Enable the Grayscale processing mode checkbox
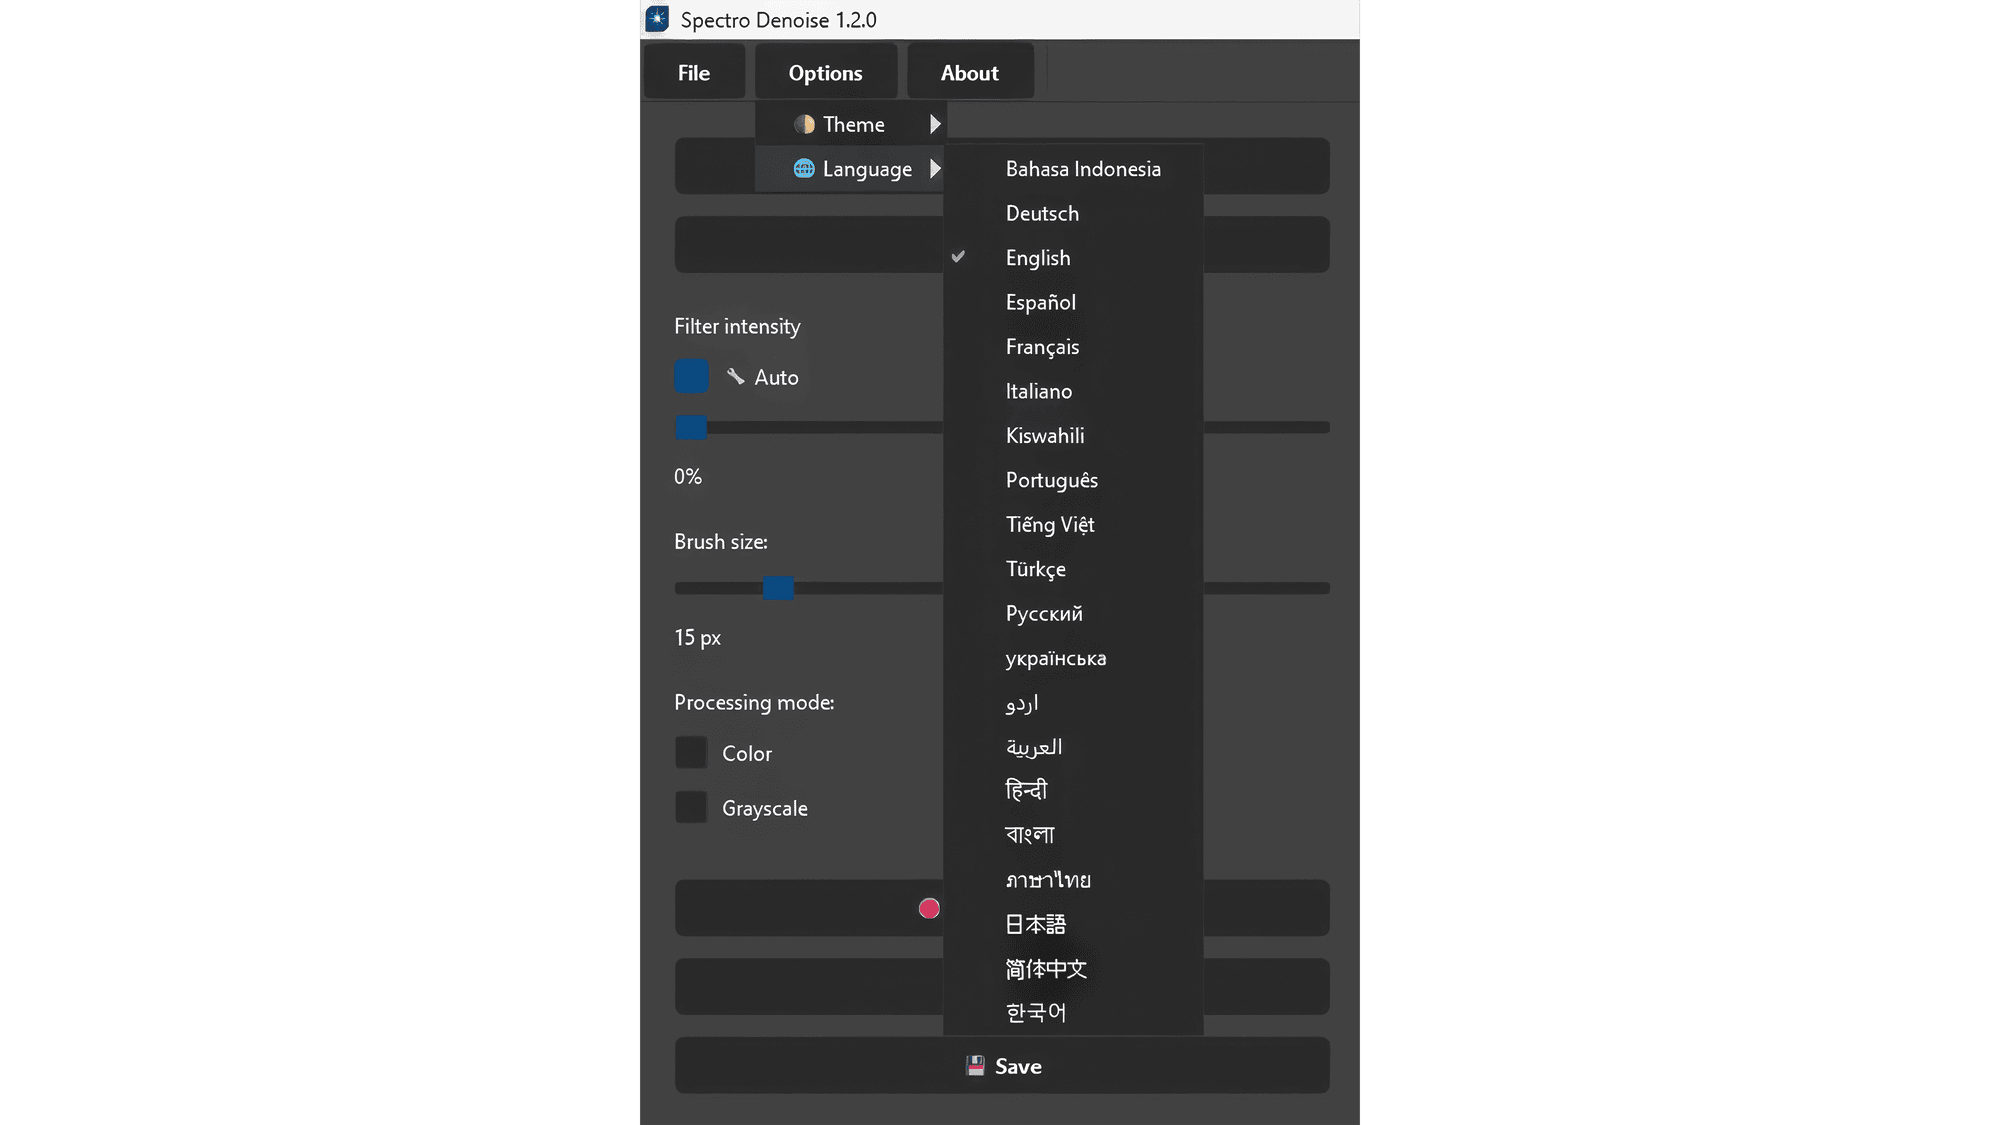This screenshot has height=1125, width=2000. (691, 807)
